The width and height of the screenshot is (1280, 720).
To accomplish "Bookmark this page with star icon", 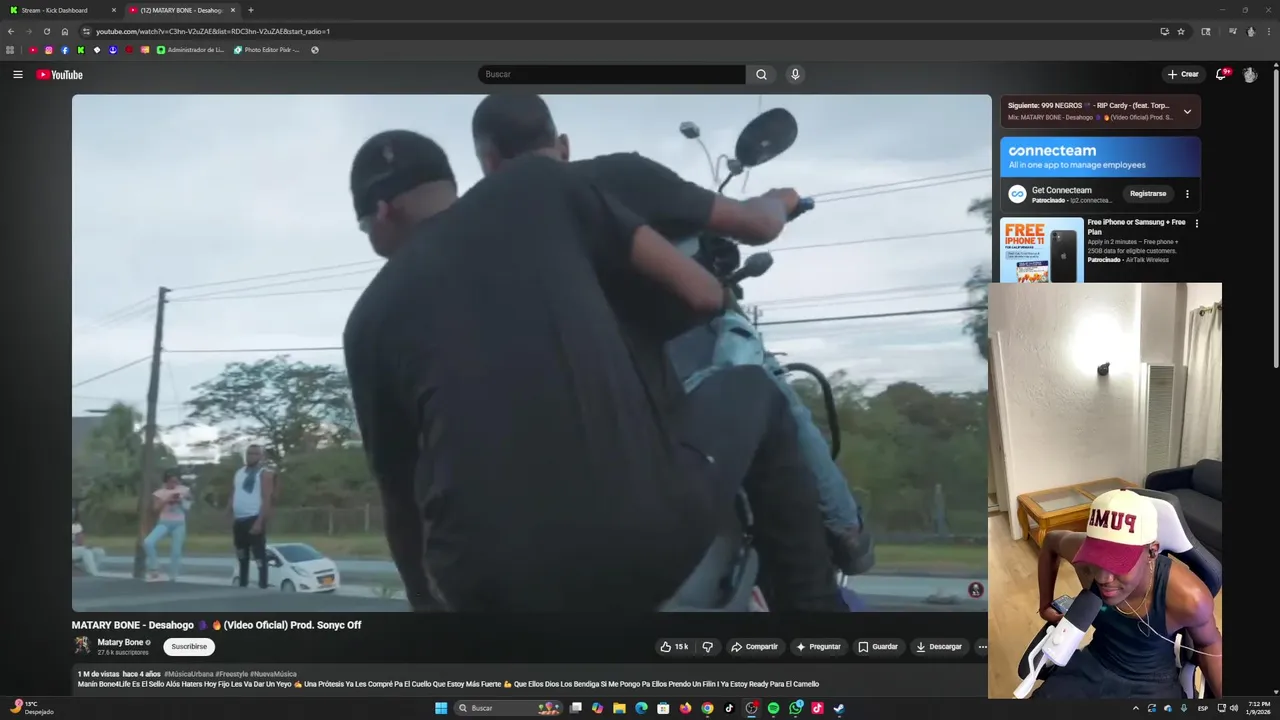I will 1181,31.
